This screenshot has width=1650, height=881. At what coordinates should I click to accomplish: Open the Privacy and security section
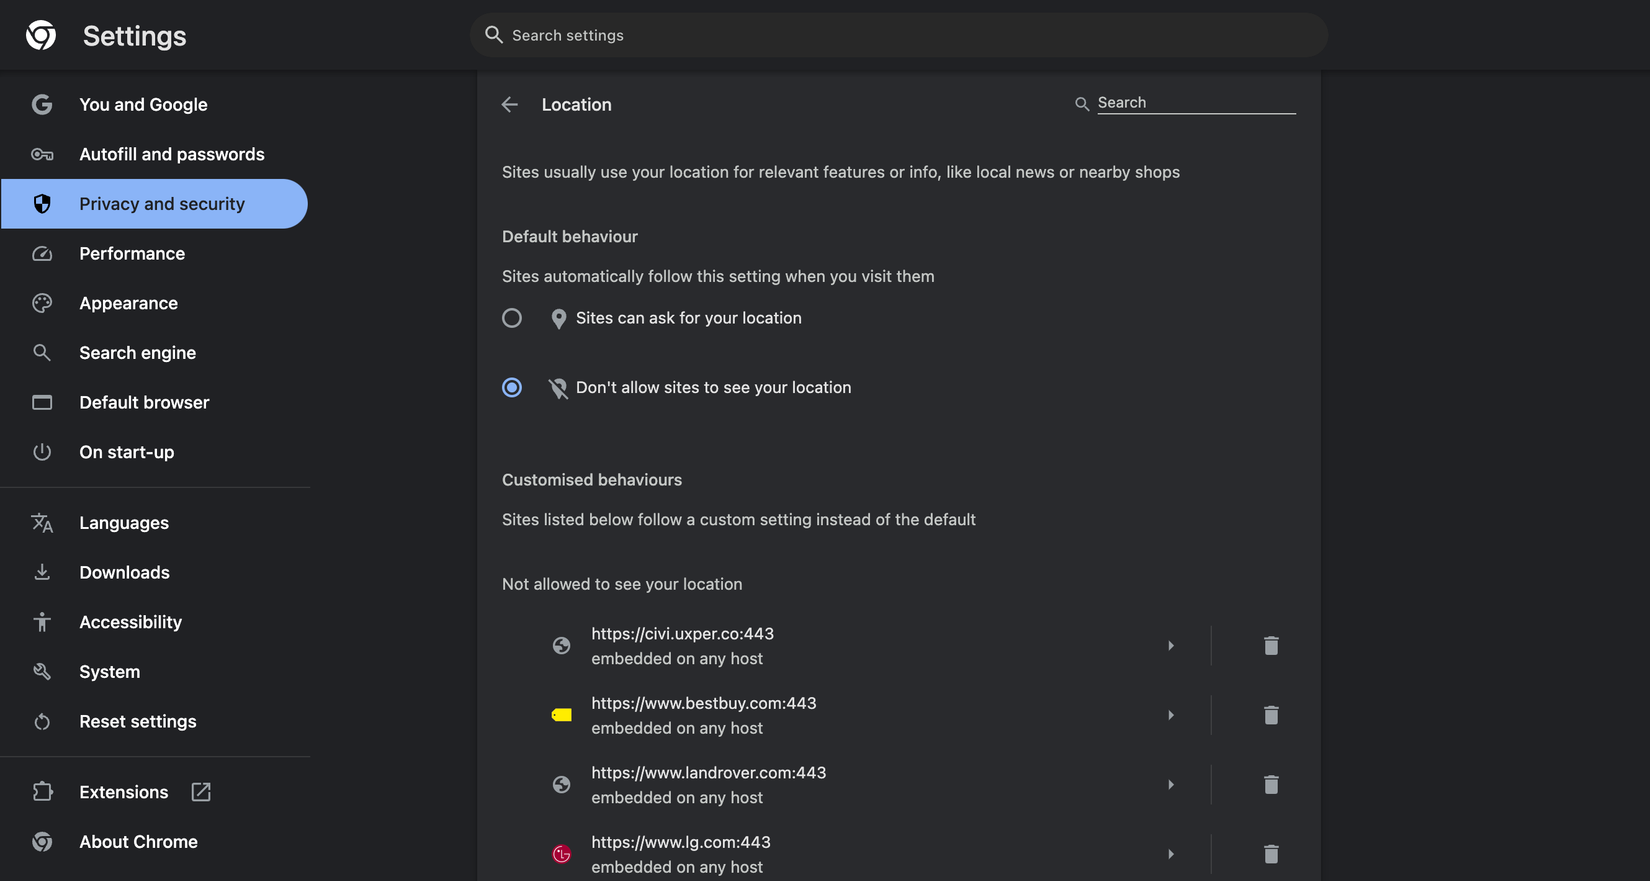[161, 204]
